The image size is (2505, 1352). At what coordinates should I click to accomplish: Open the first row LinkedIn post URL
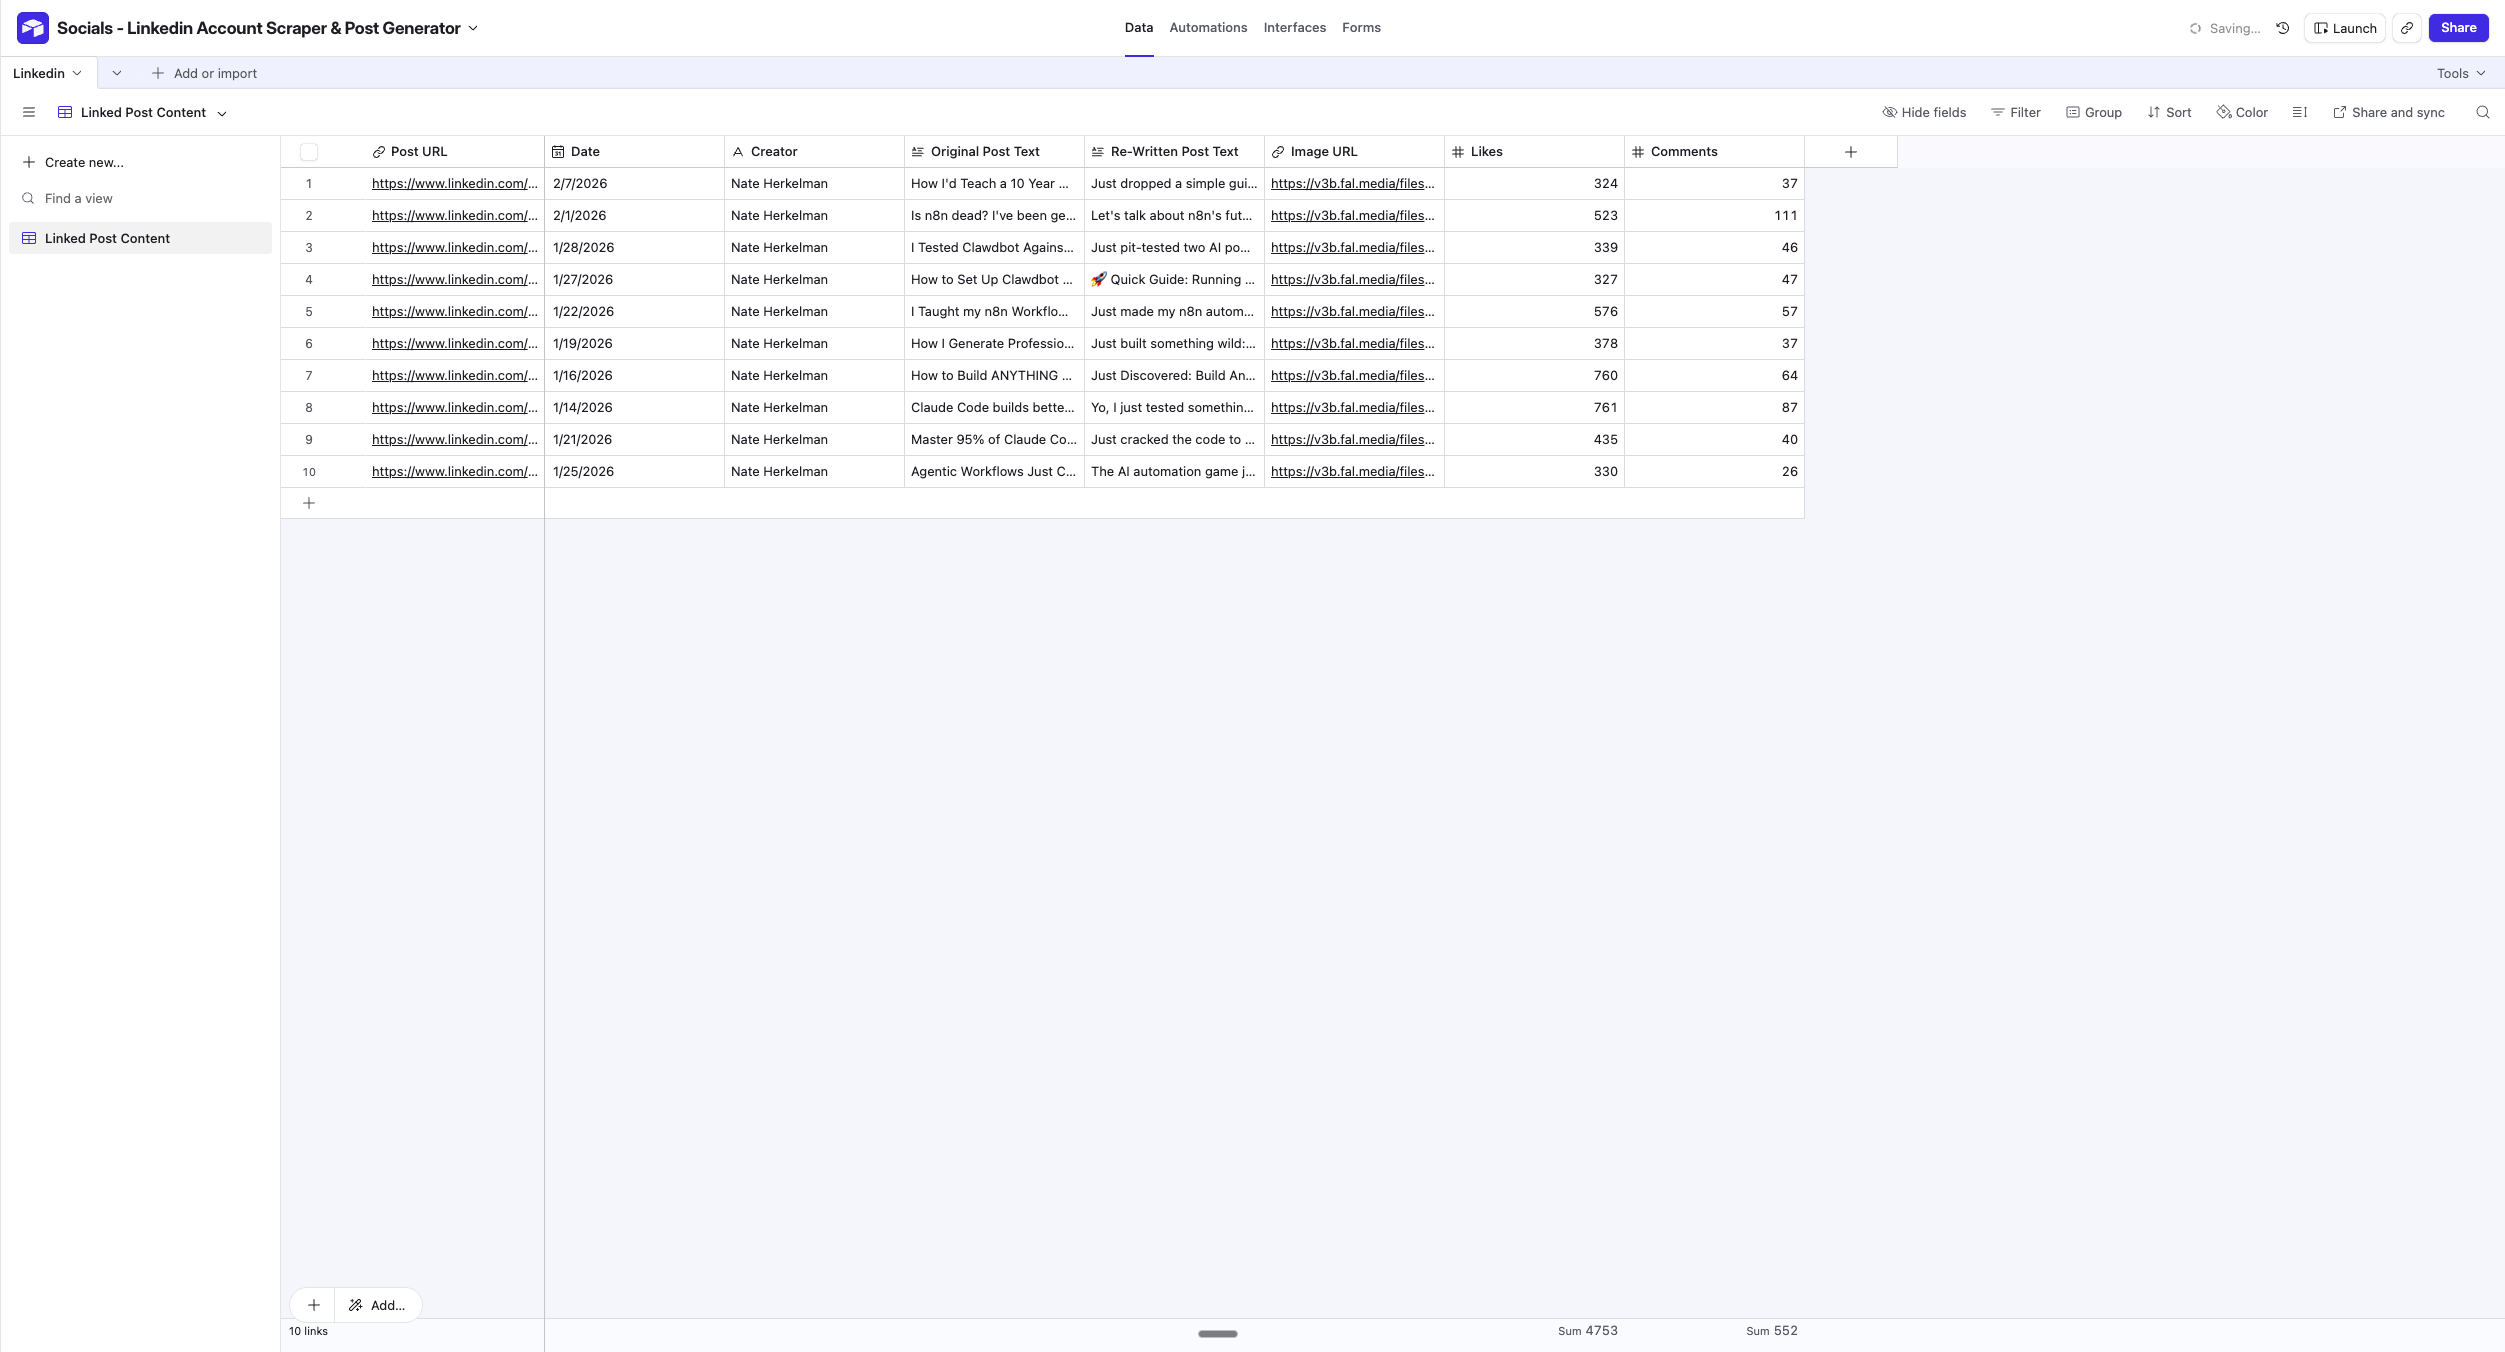pyautogui.click(x=454, y=184)
